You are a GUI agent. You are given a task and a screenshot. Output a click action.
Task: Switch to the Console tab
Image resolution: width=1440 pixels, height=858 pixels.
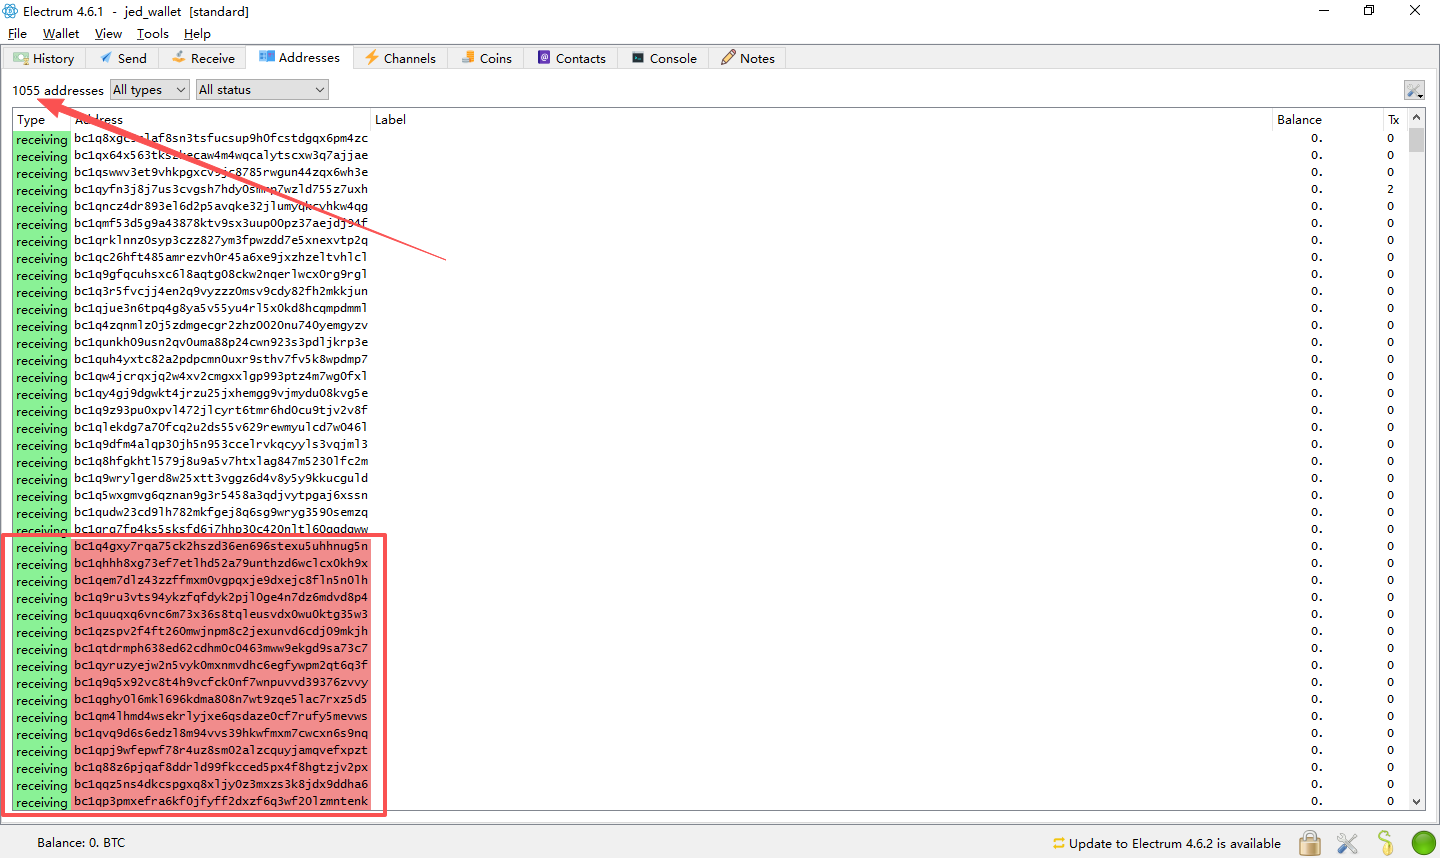664,58
